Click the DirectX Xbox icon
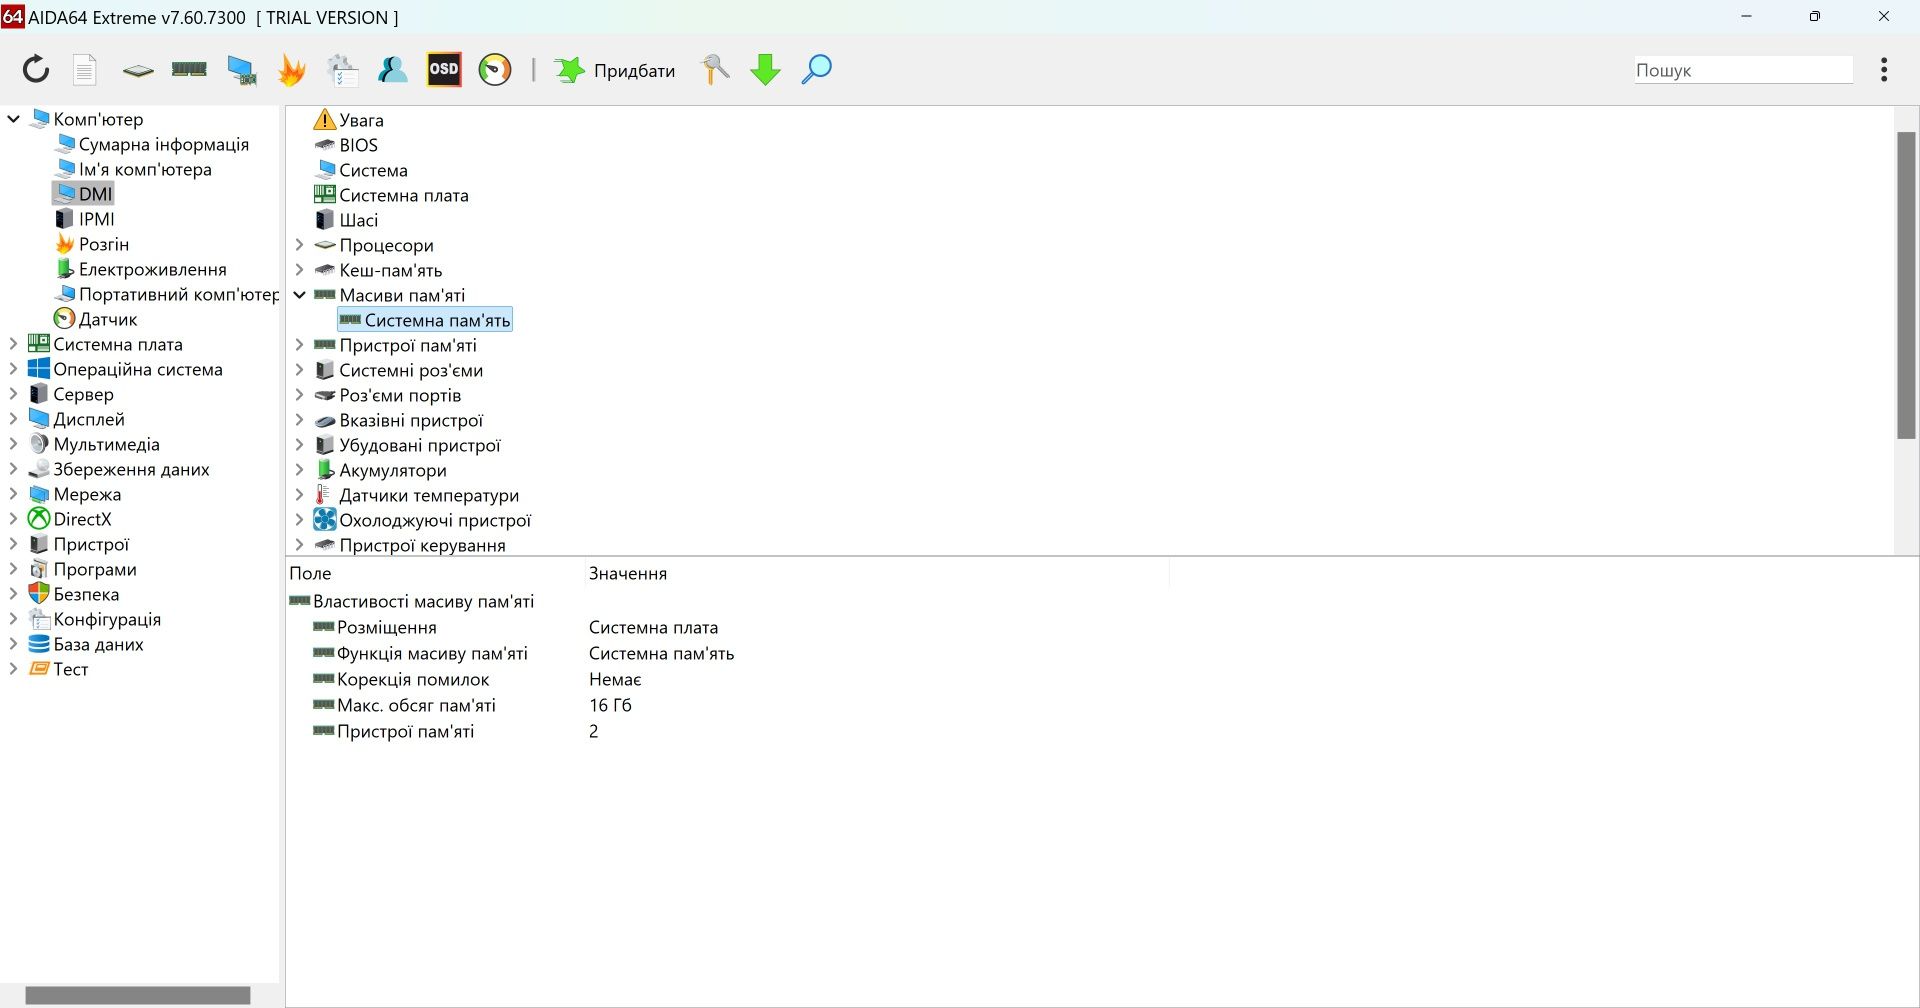Image resolution: width=1920 pixels, height=1008 pixels. (39, 518)
